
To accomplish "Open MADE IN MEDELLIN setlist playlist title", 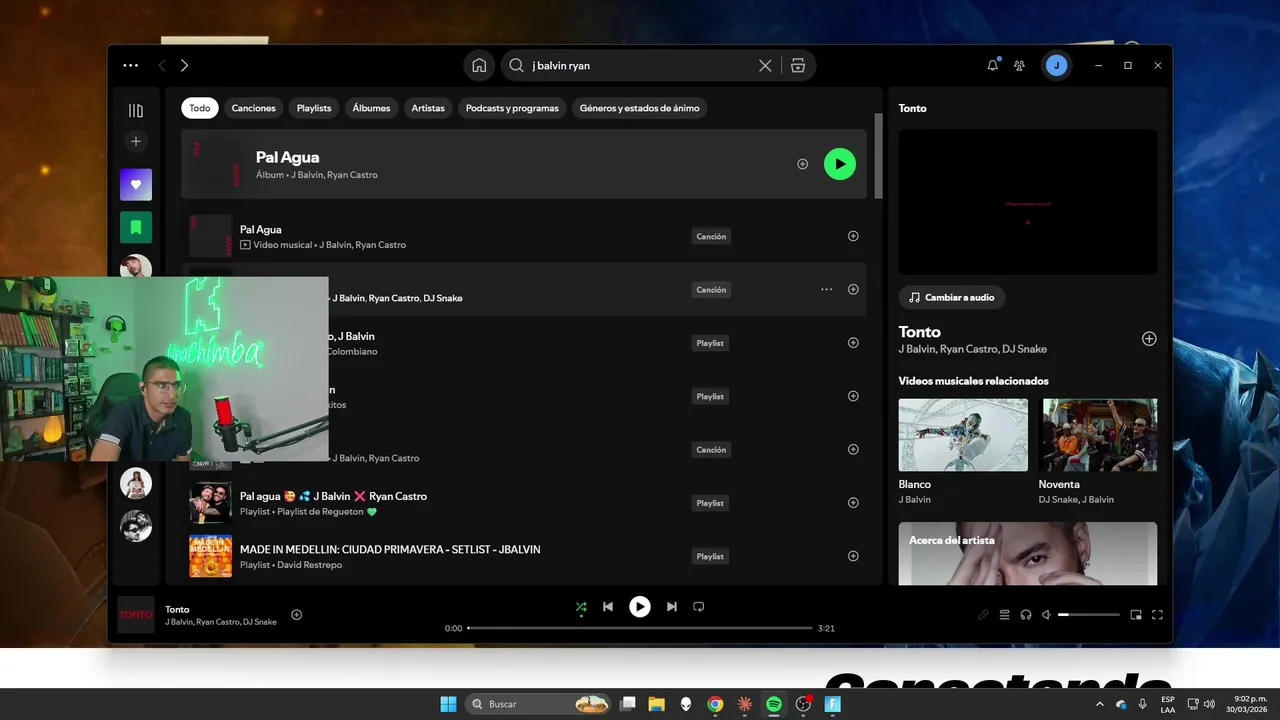I will pos(390,549).
